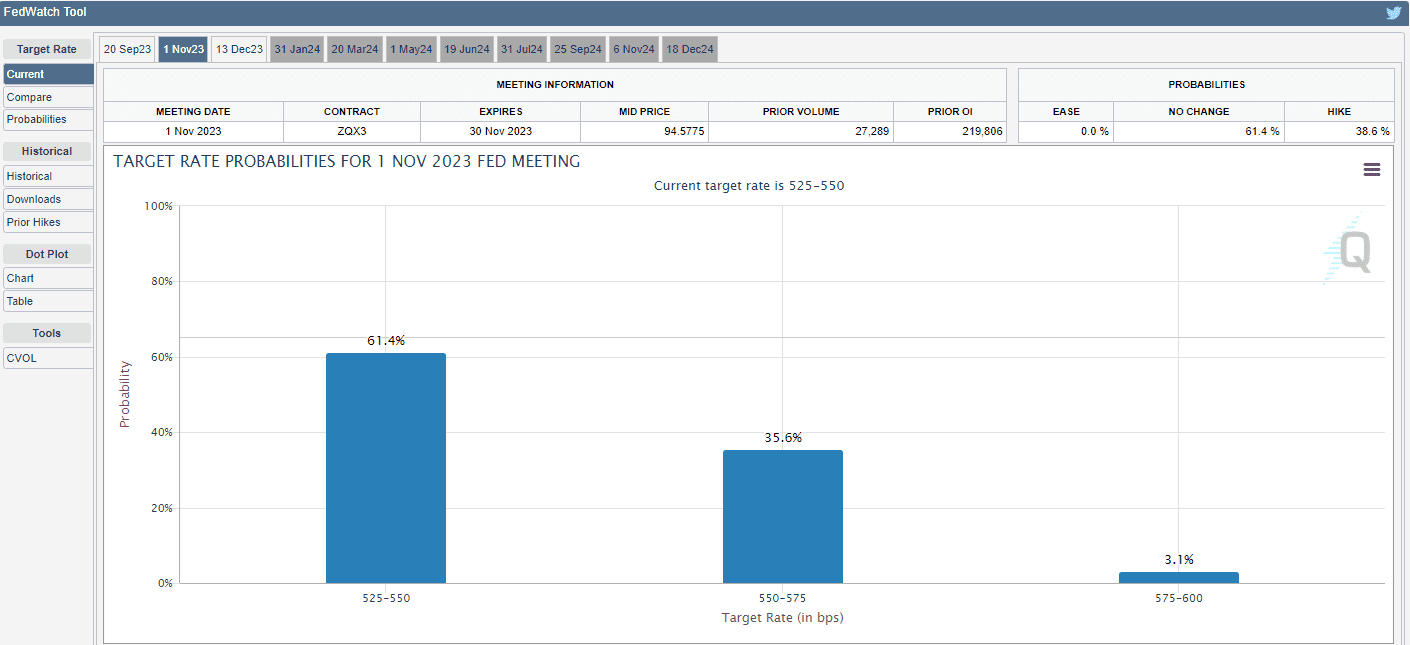
Task: Open the chart hamburger menu icon
Action: pyautogui.click(x=1371, y=170)
